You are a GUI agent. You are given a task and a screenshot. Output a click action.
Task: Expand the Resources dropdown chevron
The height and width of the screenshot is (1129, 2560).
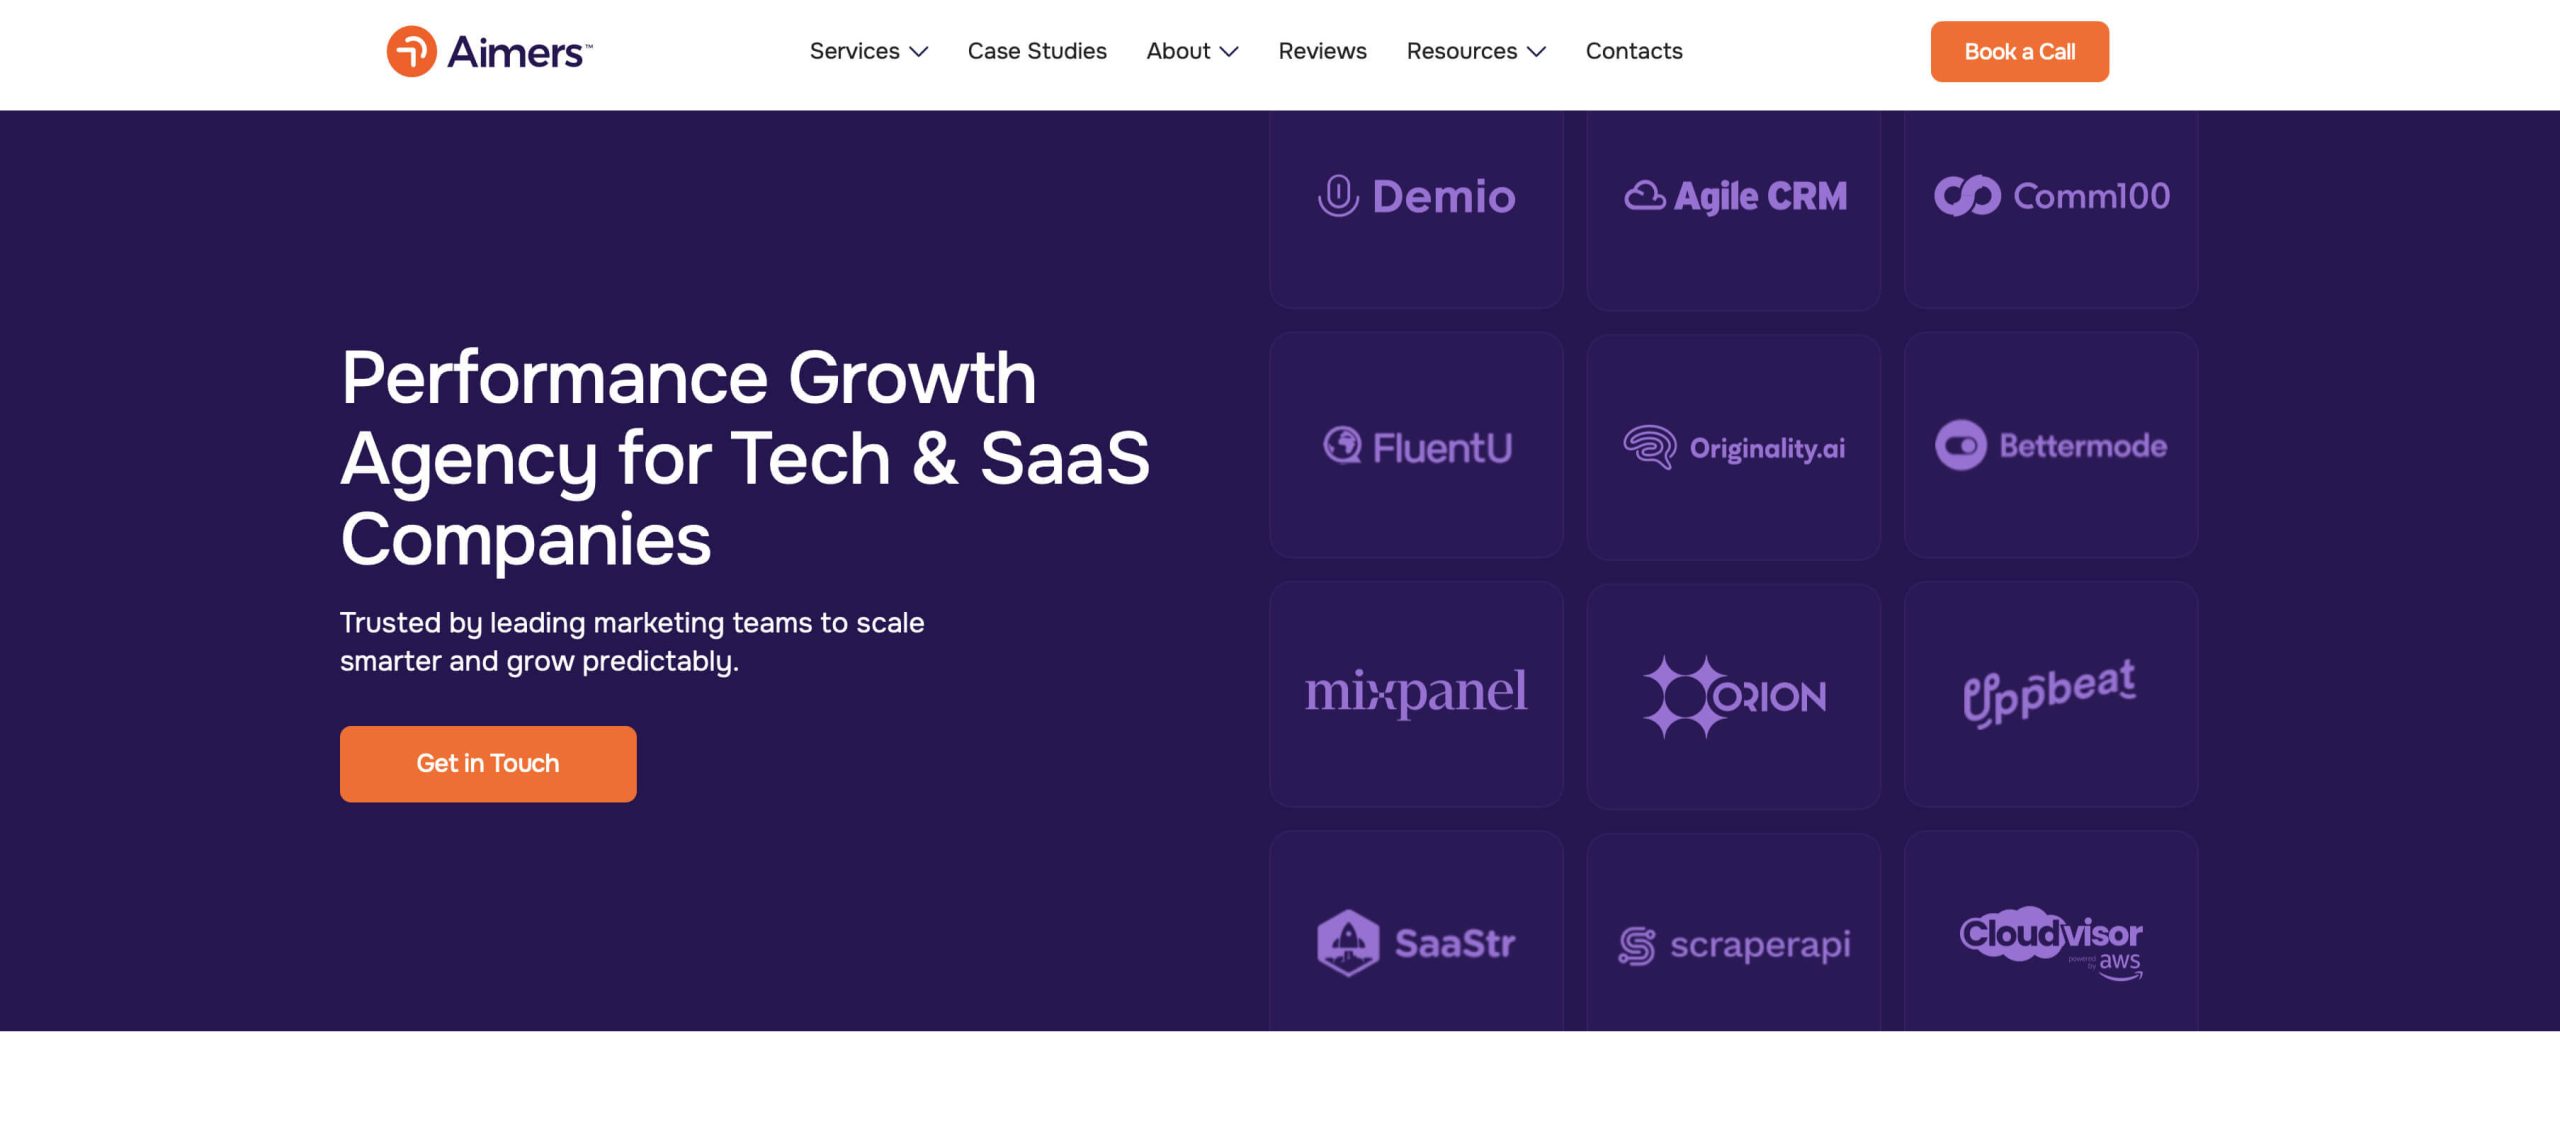[1536, 52]
